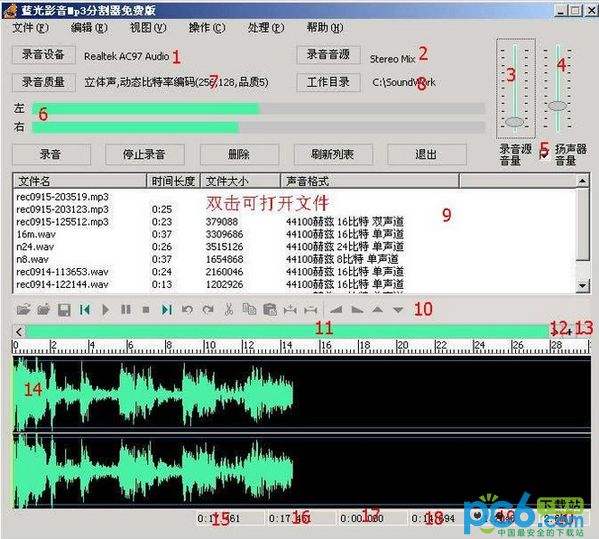The width and height of the screenshot is (599, 539).
Task: Click the 10 mark on time ruler
Action: [210, 345]
